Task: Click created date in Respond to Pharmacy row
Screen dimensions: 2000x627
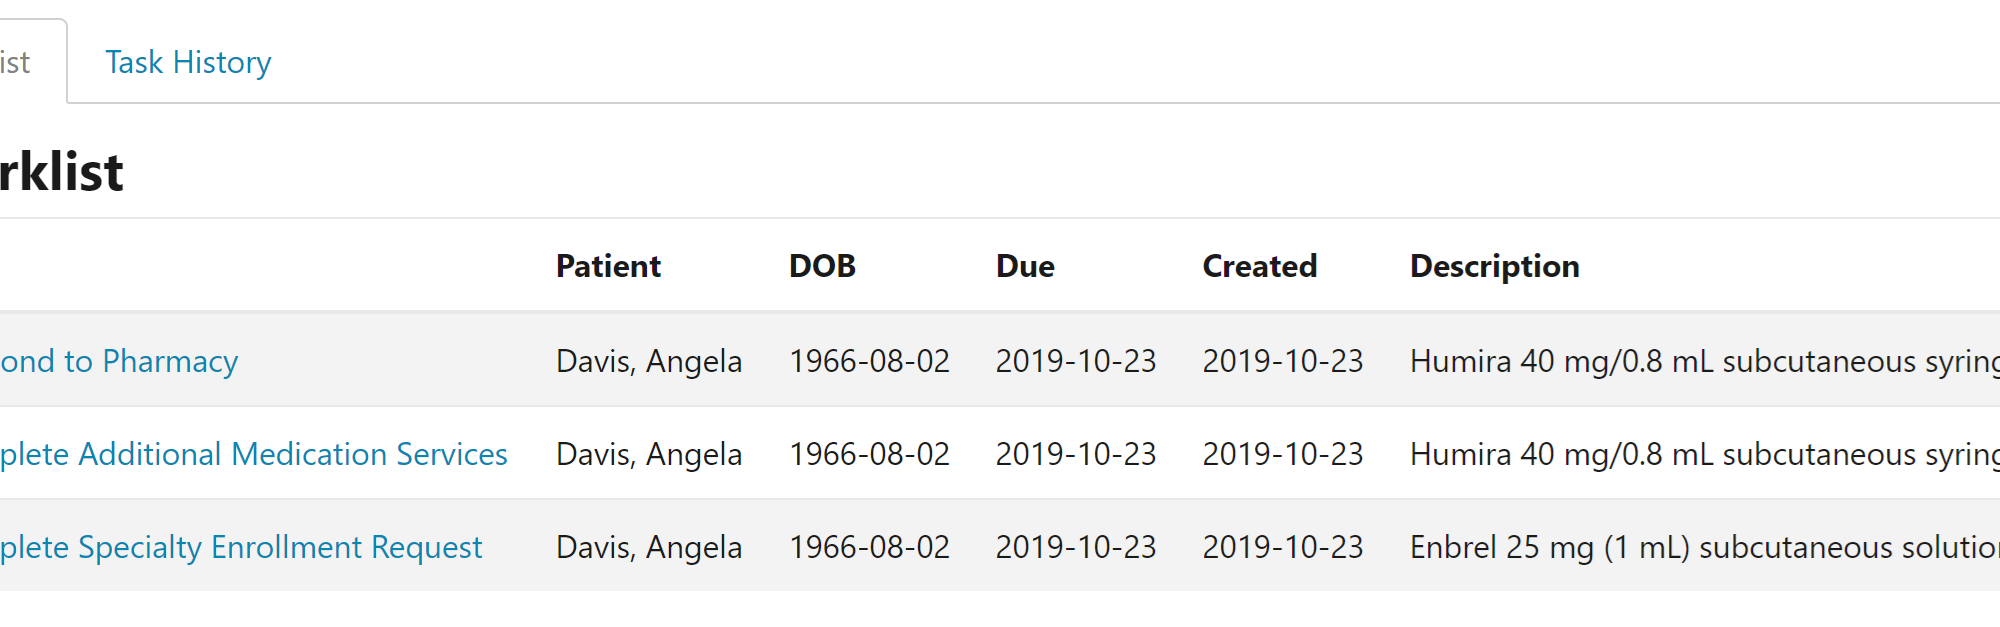Action: tap(1283, 361)
